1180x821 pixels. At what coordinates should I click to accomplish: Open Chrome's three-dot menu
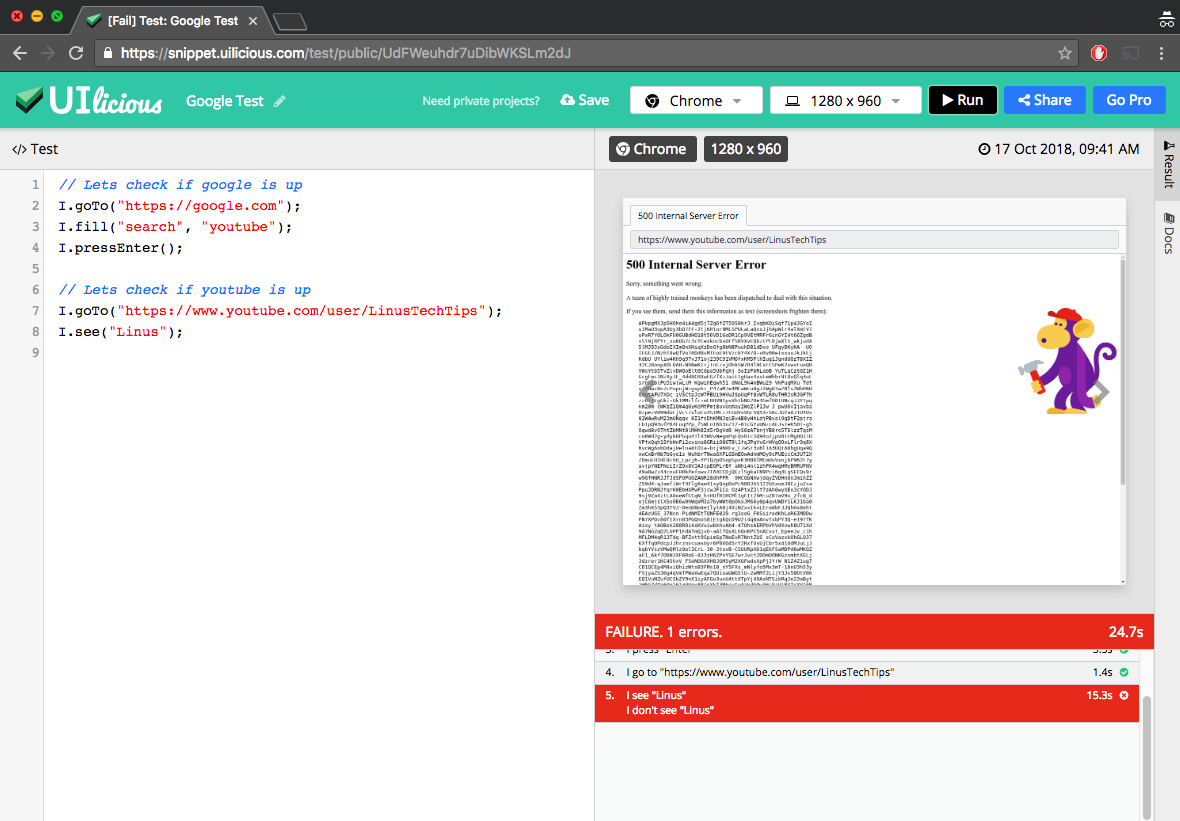point(1161,54)
